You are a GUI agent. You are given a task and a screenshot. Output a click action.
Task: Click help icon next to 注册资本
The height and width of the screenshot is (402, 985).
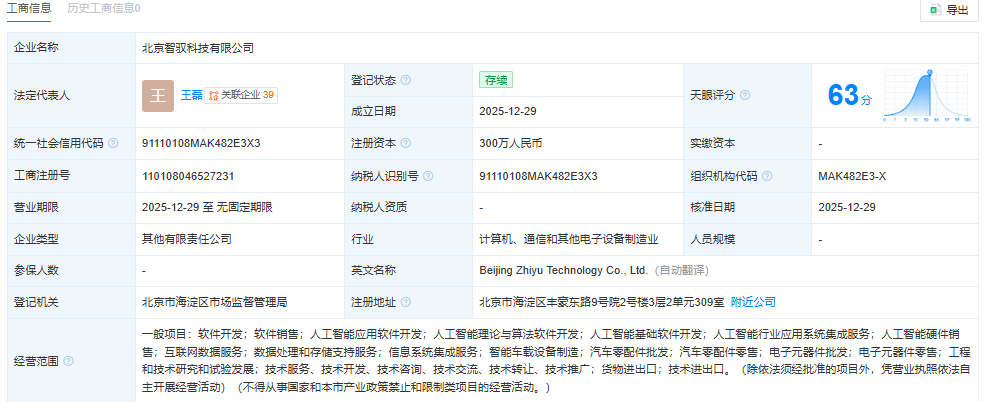pos(405,143)
